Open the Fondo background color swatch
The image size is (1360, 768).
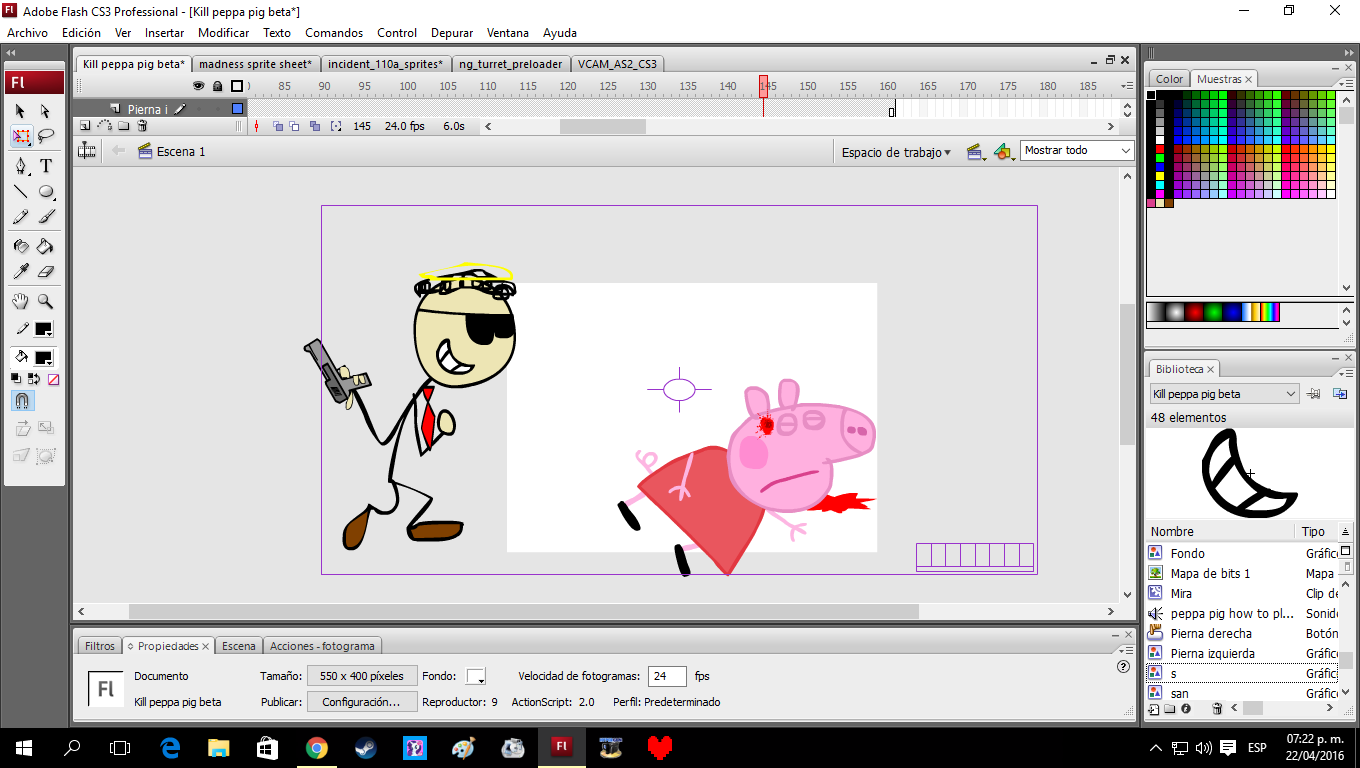click(x=477, y=677)
